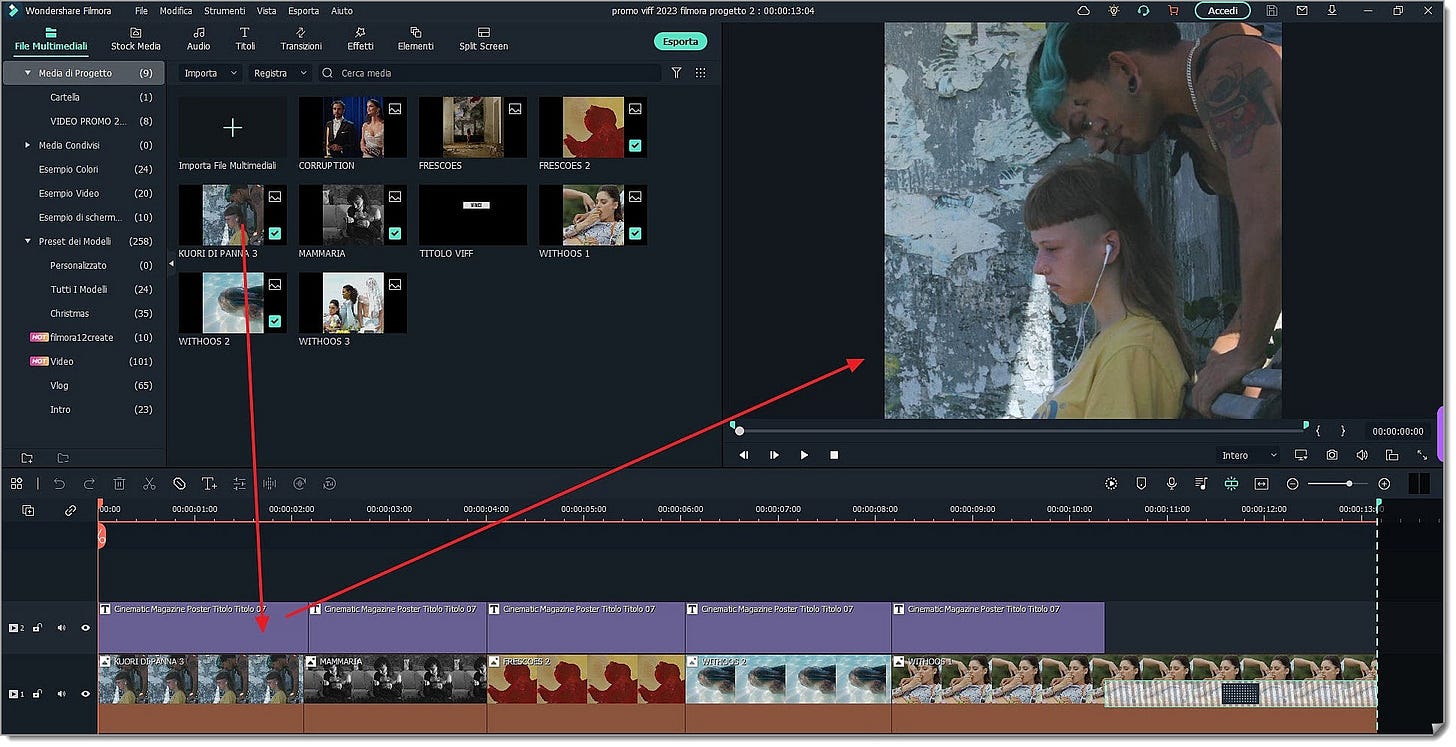Image resolution: width=1456 pixels, height=747 pixels.
Task: Open the Transizioni tab
Action: (x=301, y=39)
